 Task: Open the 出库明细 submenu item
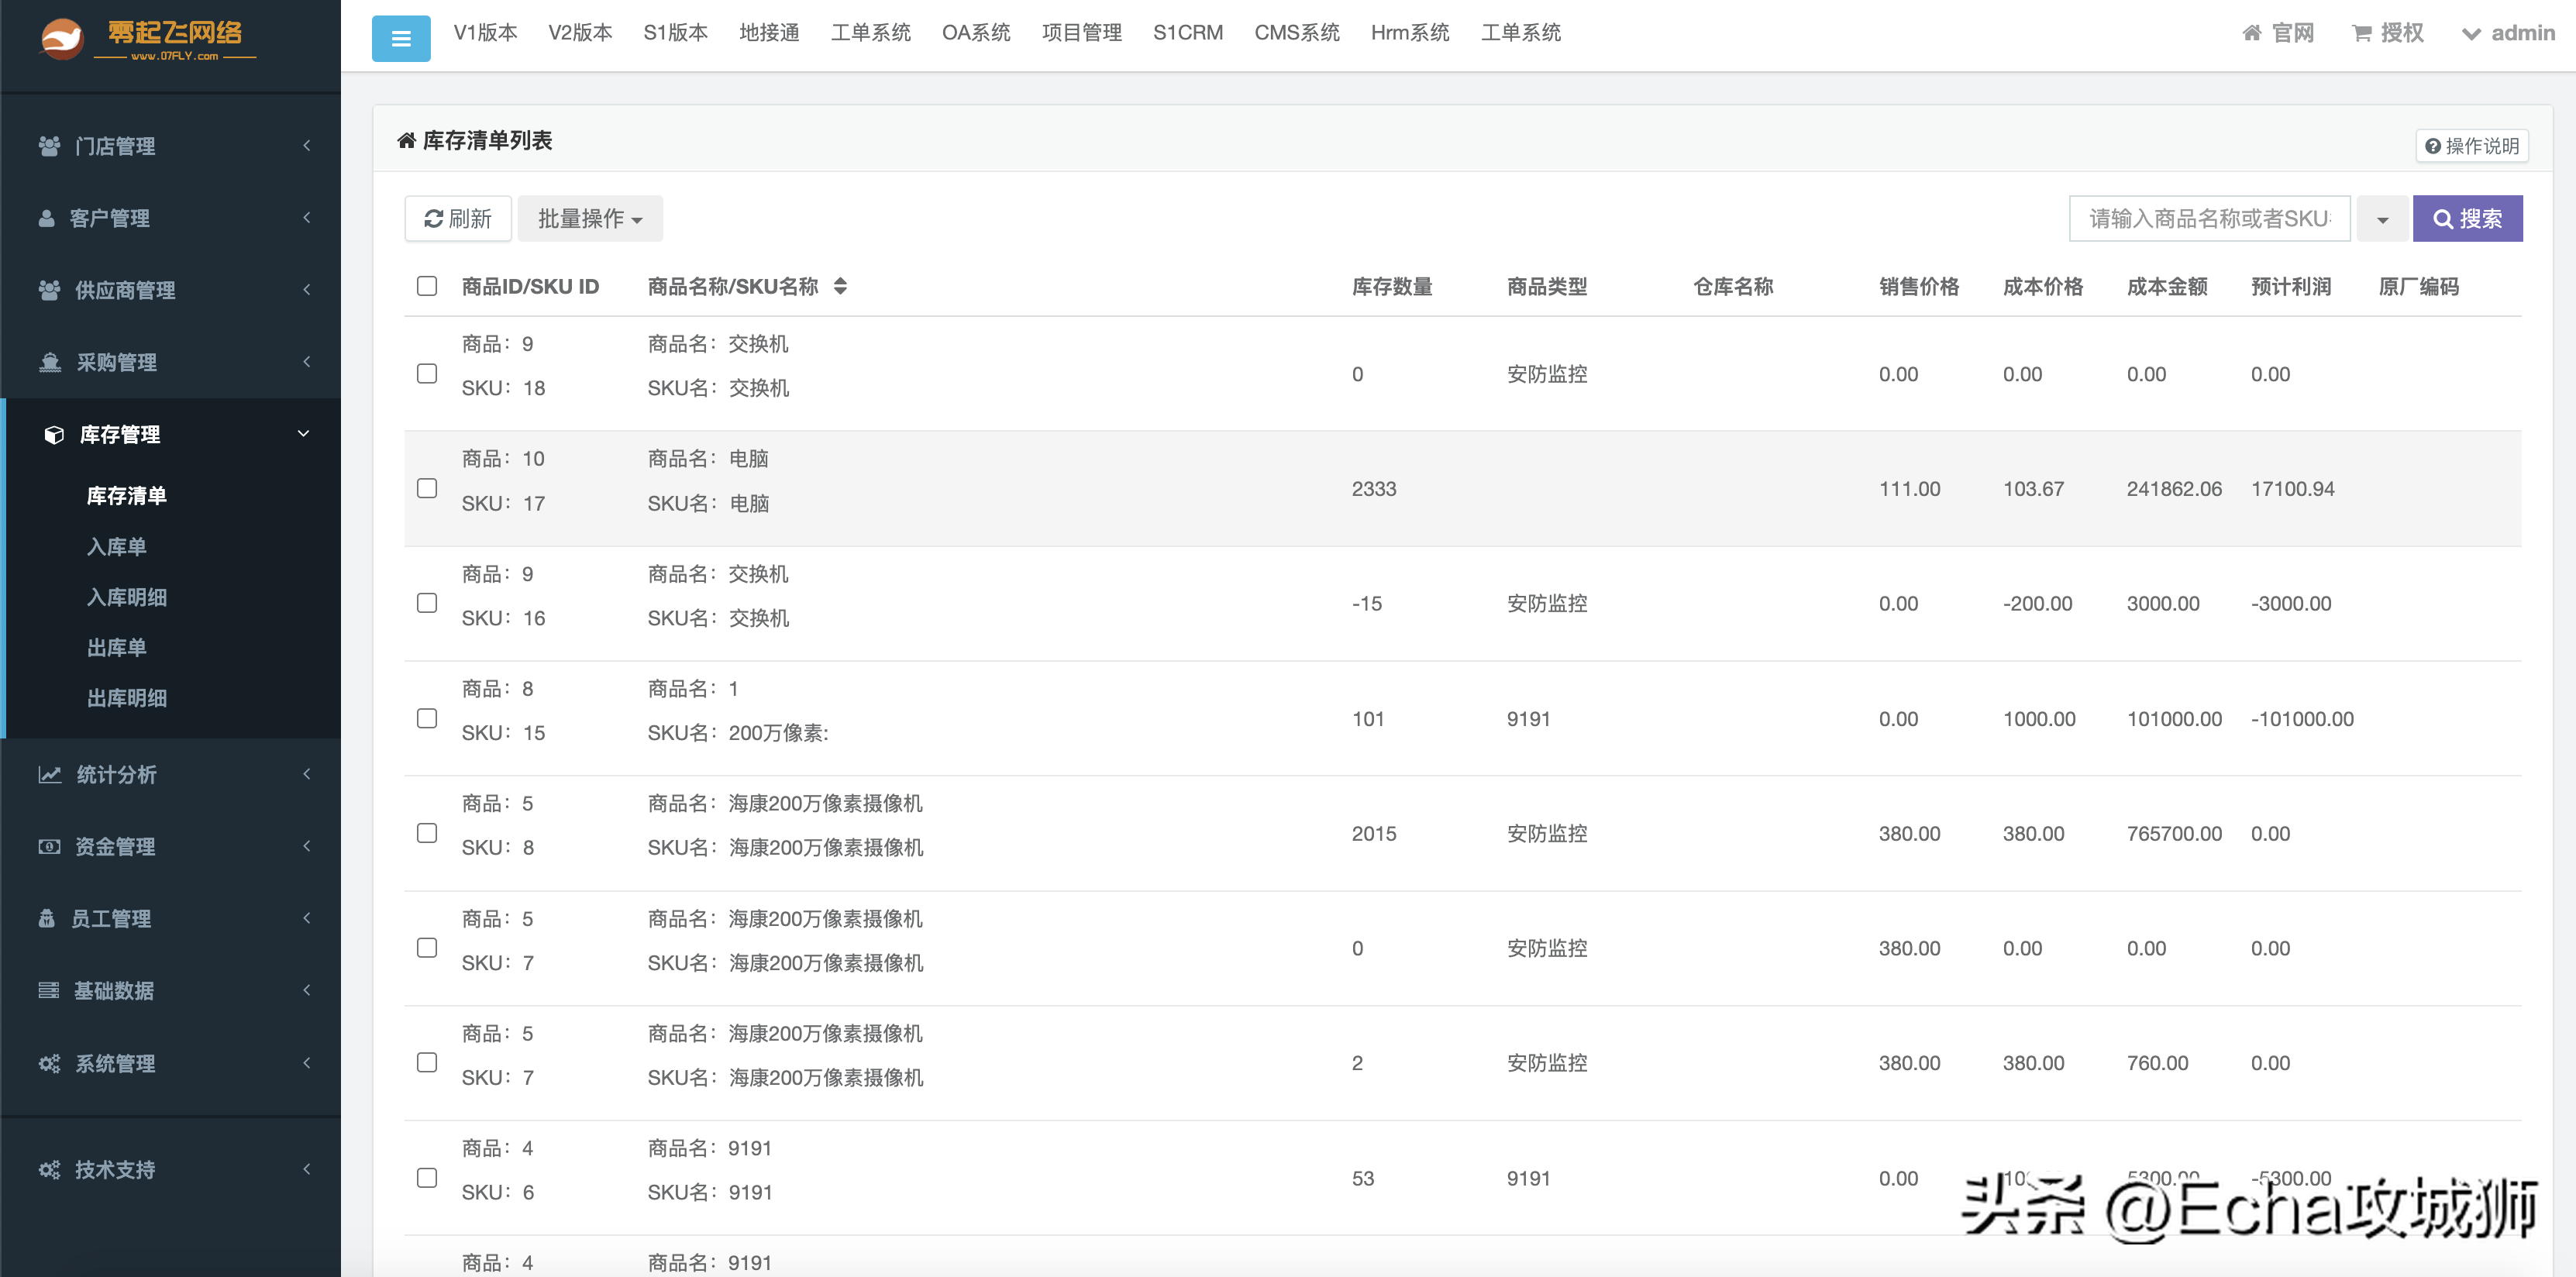[127, 698]
